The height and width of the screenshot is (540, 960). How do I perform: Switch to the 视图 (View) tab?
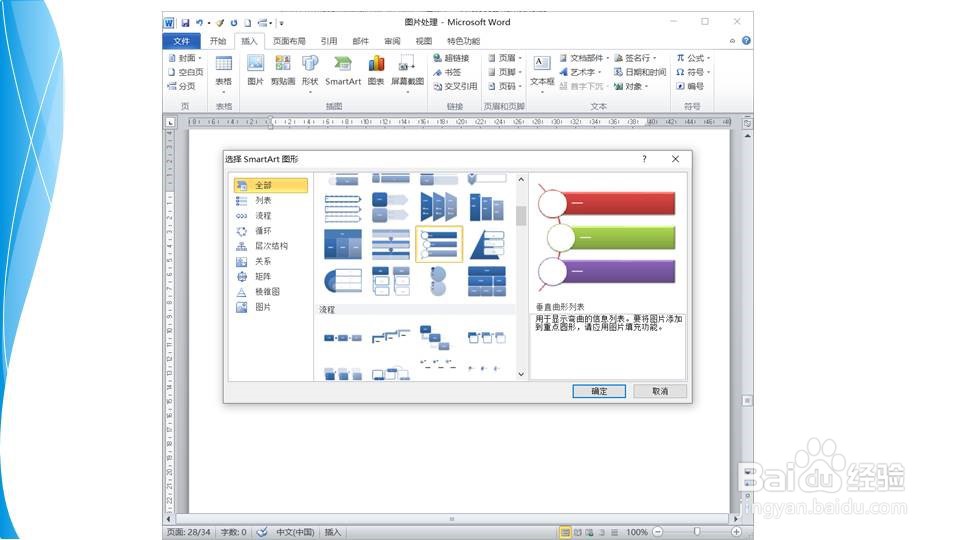(x=424, y=41)
